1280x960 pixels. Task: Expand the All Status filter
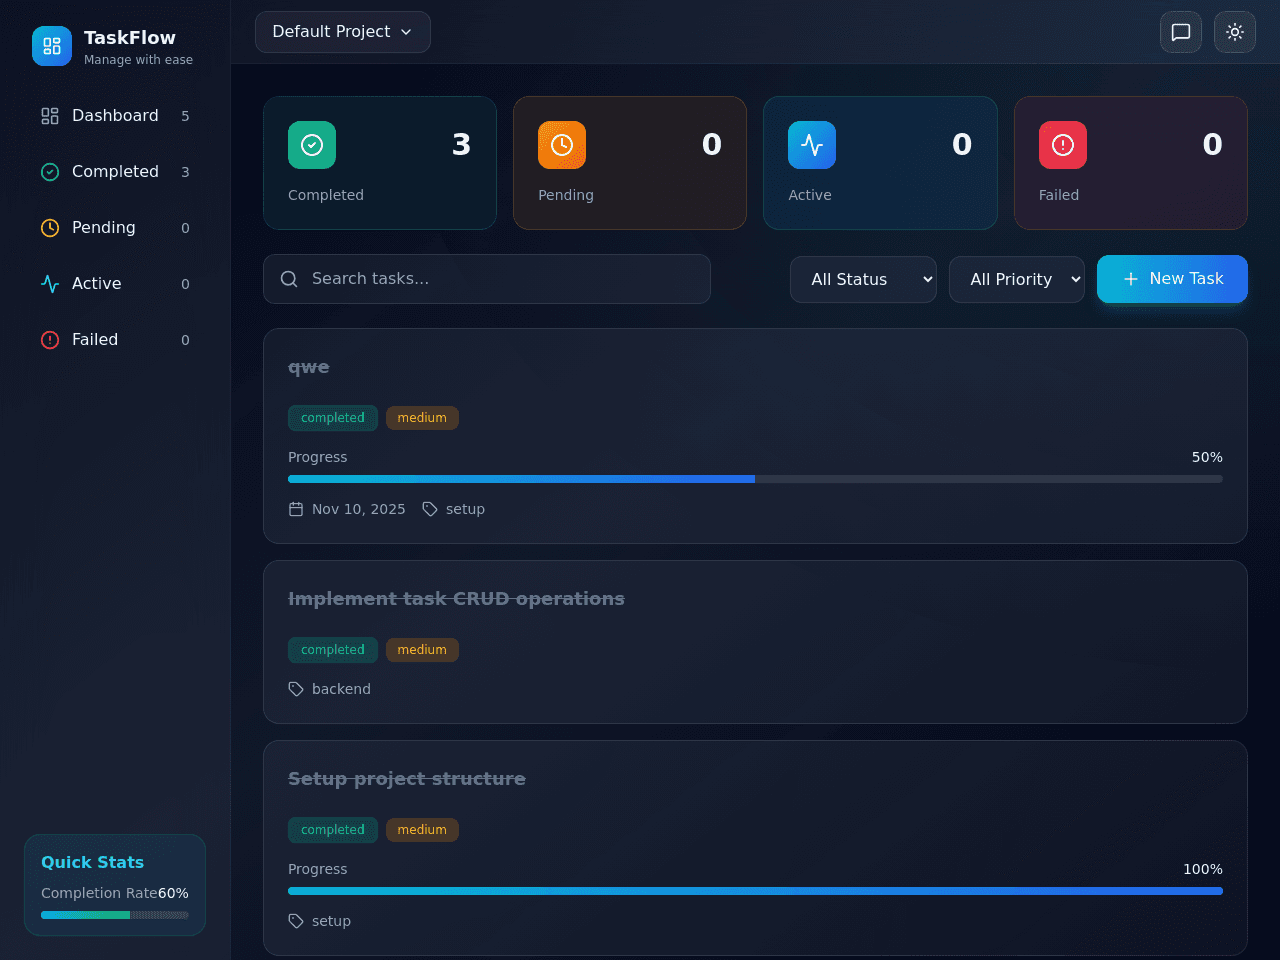point(863,279)
